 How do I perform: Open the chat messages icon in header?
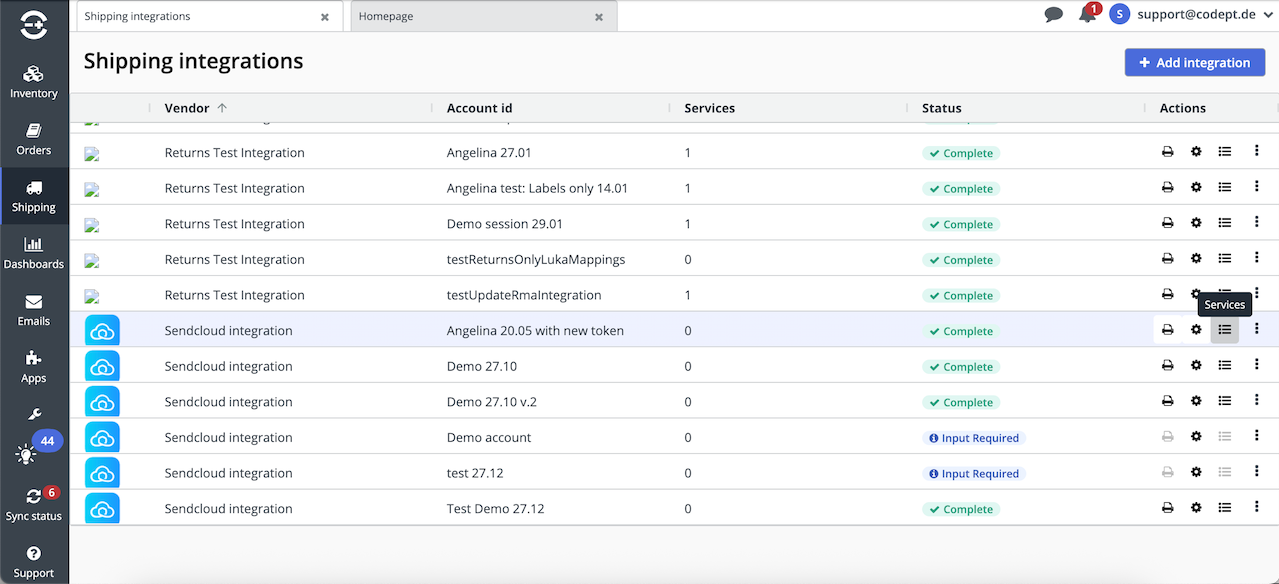coord(1053,15)
